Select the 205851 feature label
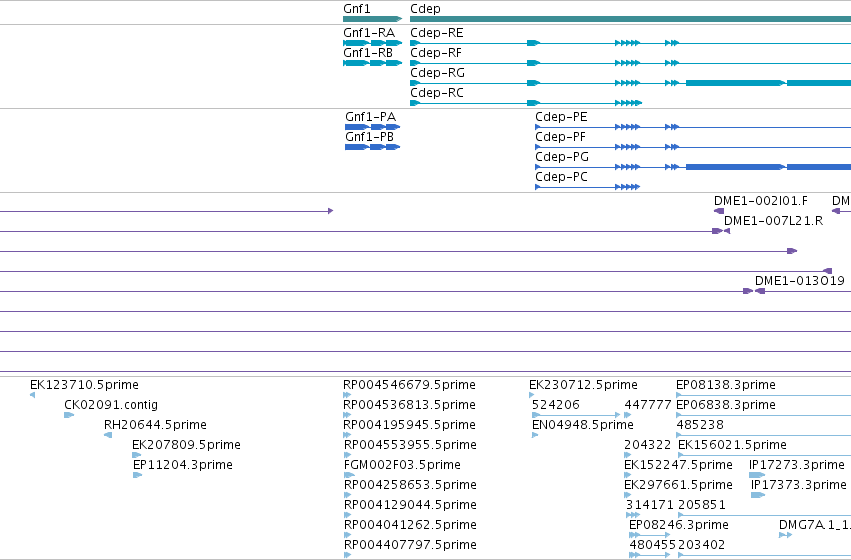Viewport: 851px width, 560px height. pyautogui.click(x=702, y=505)
